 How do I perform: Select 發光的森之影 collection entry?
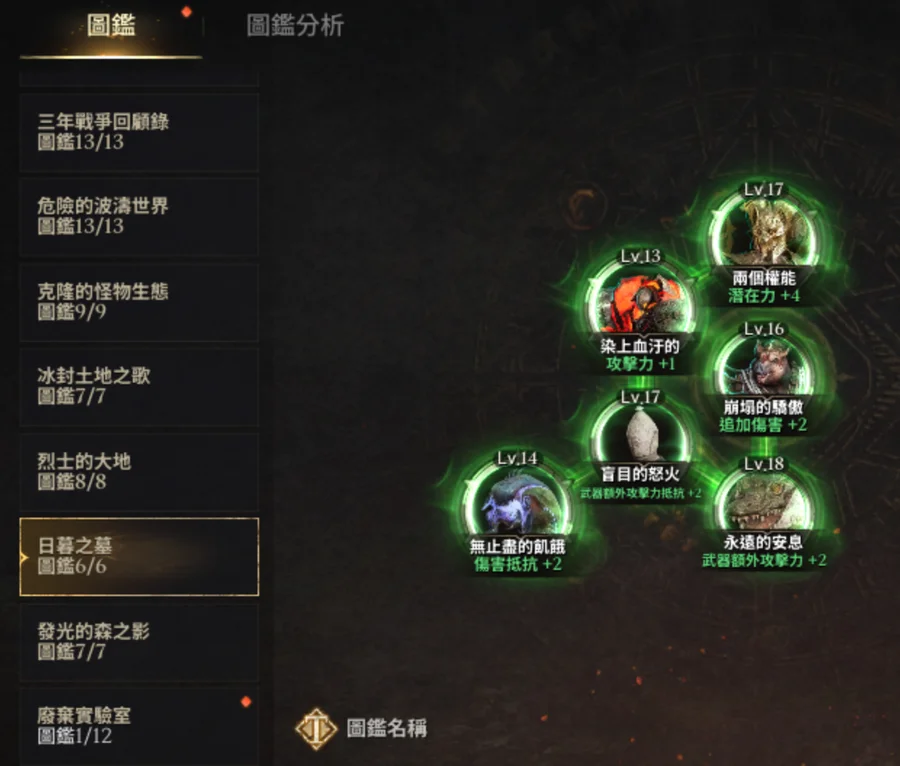tap(139, 641)
